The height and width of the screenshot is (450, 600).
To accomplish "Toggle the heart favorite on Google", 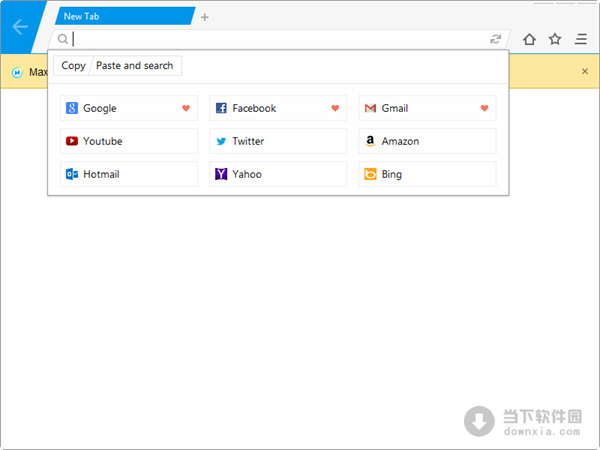I will tap(186, 108).
